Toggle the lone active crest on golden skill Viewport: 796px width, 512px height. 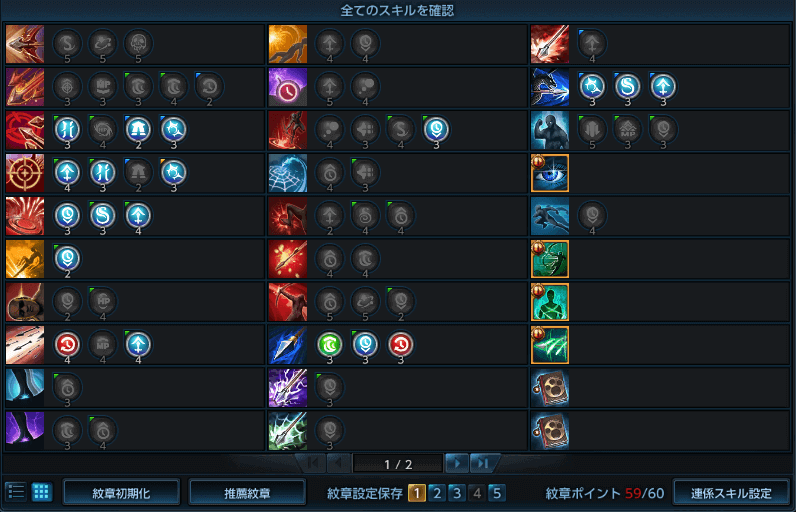tap(67, 258)
